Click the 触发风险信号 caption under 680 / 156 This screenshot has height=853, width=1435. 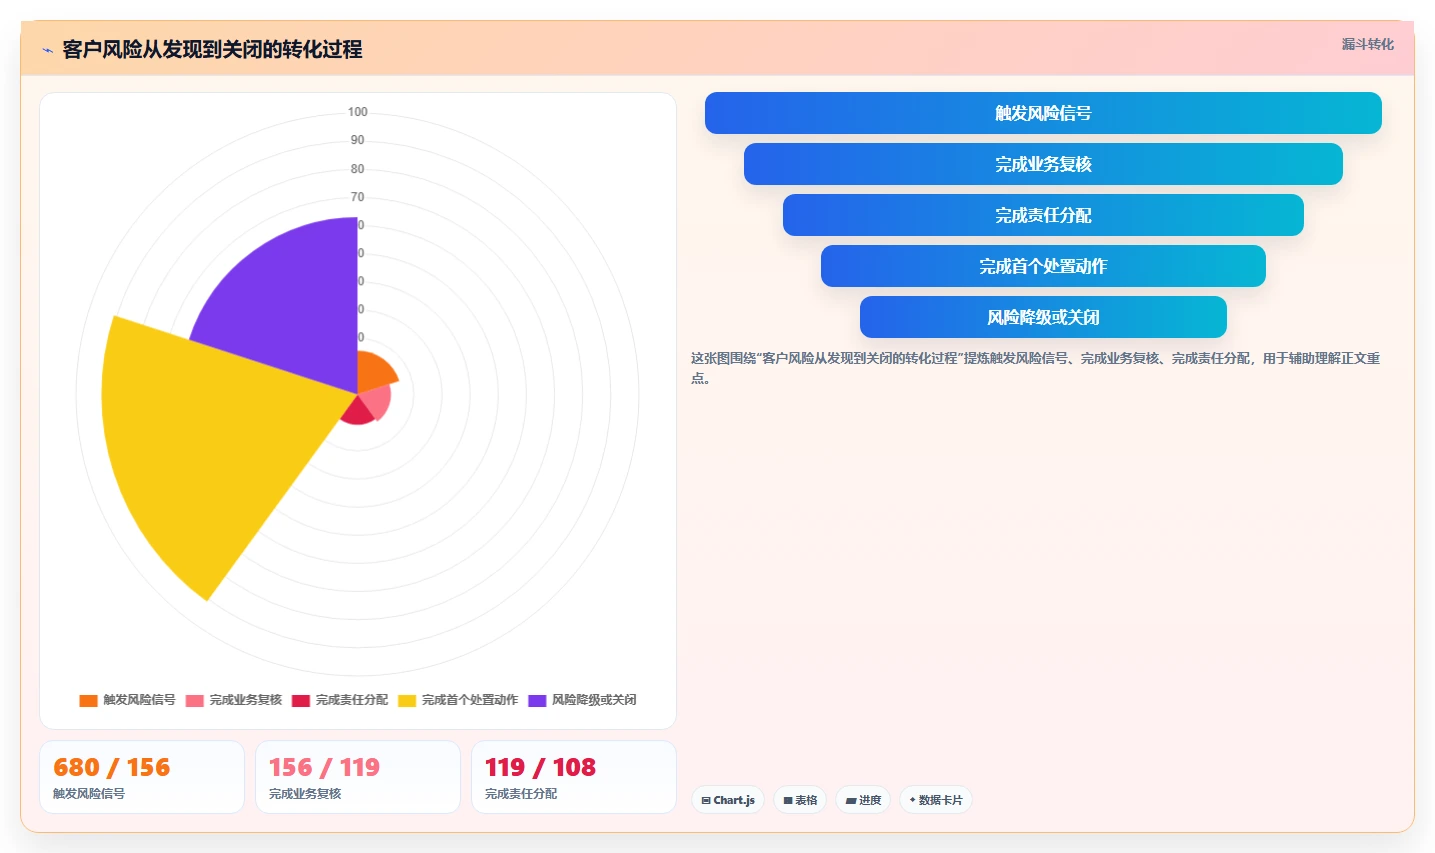(x=89, y=794)
